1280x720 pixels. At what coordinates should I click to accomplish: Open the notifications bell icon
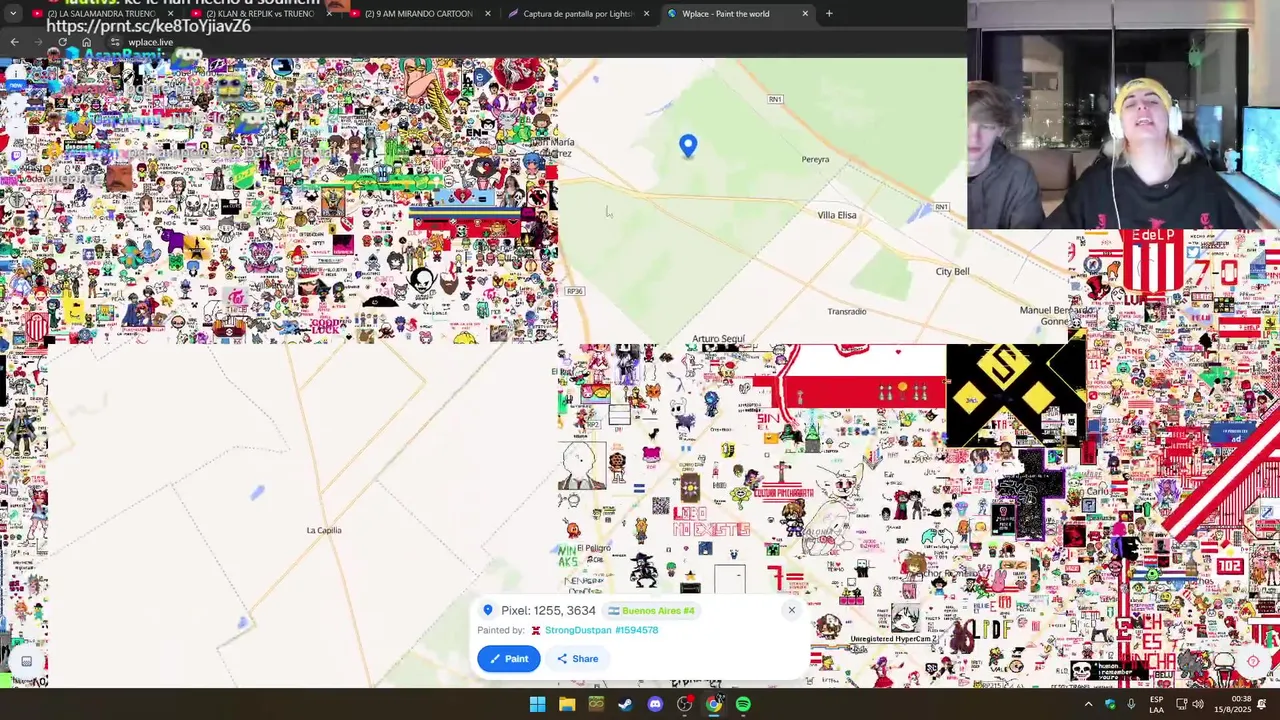pos(1262,704)
